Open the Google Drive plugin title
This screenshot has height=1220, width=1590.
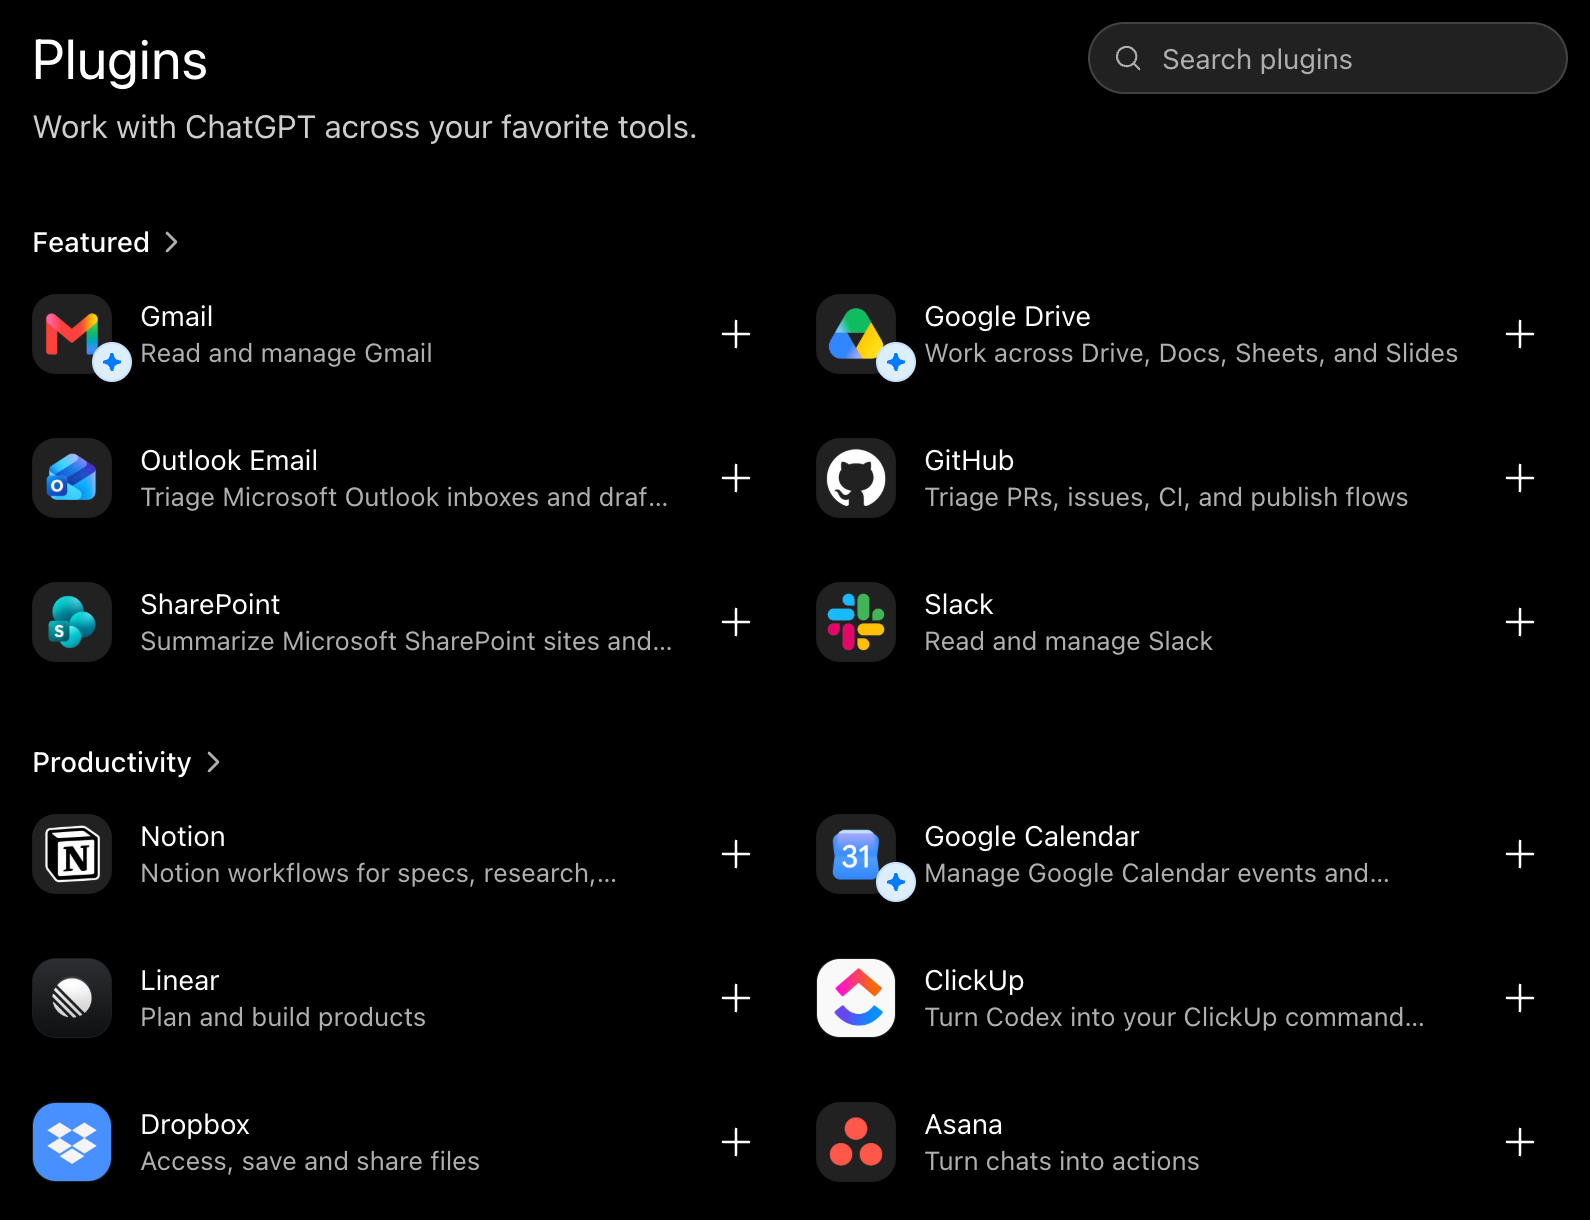pyautogui.click(x=1007, y=316)
